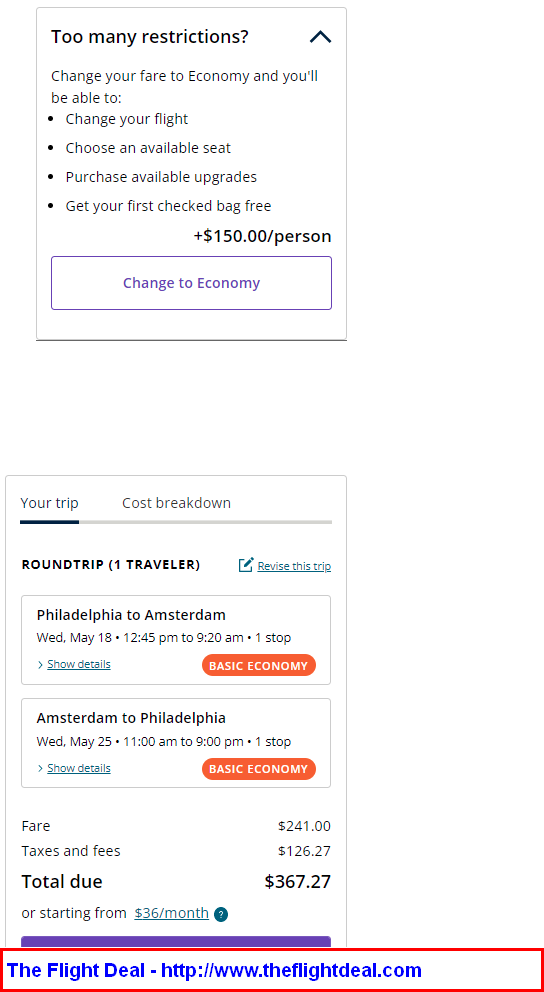
Task: Open the Revise this trip link
Action: (x=294, y=566)
